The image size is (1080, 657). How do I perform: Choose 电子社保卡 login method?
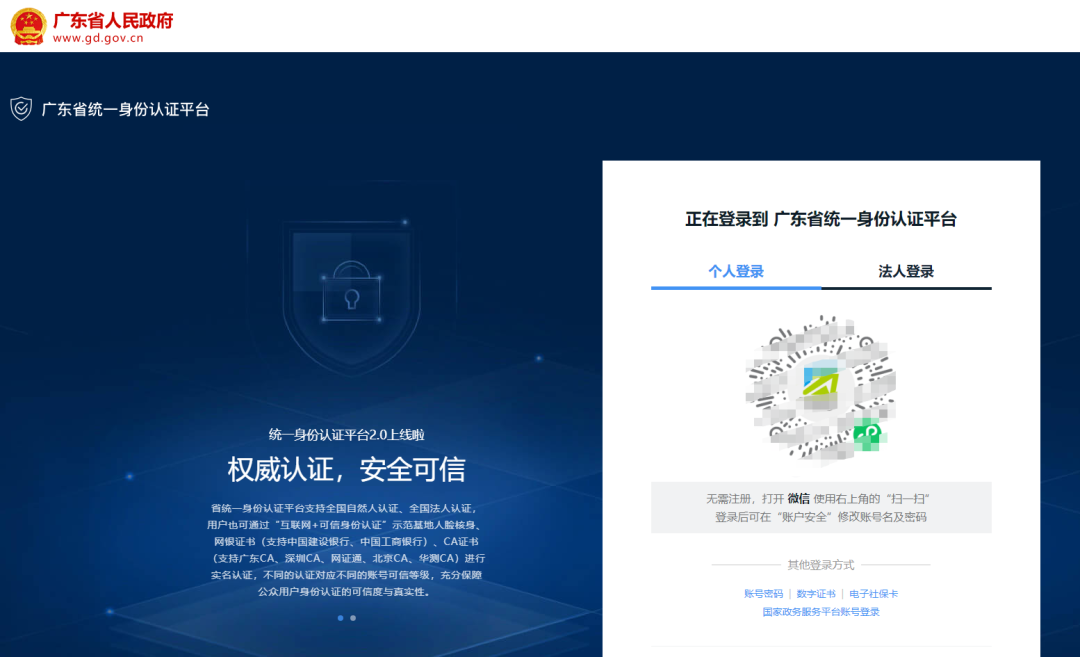click(873, 594)
